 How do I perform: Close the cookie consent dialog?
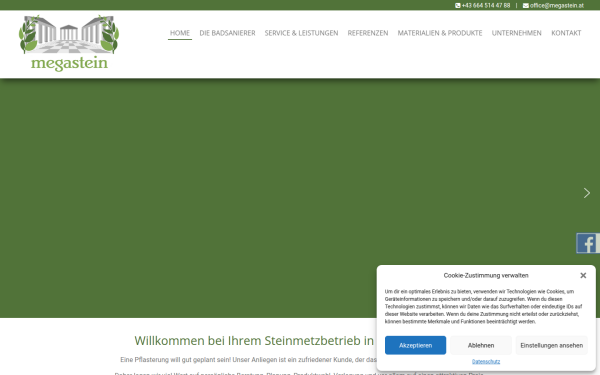583,276
